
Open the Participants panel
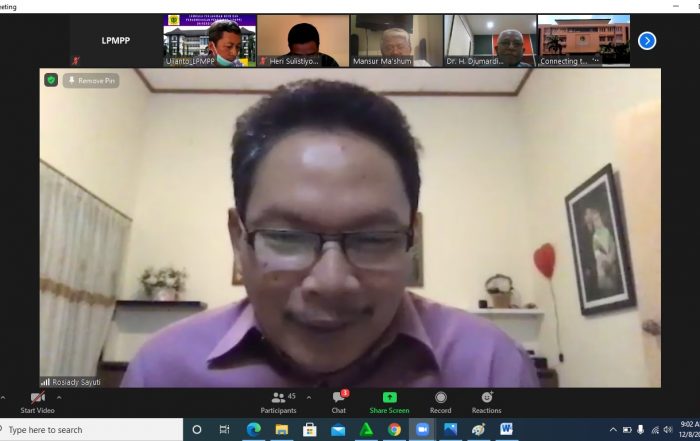click(279, 403)
